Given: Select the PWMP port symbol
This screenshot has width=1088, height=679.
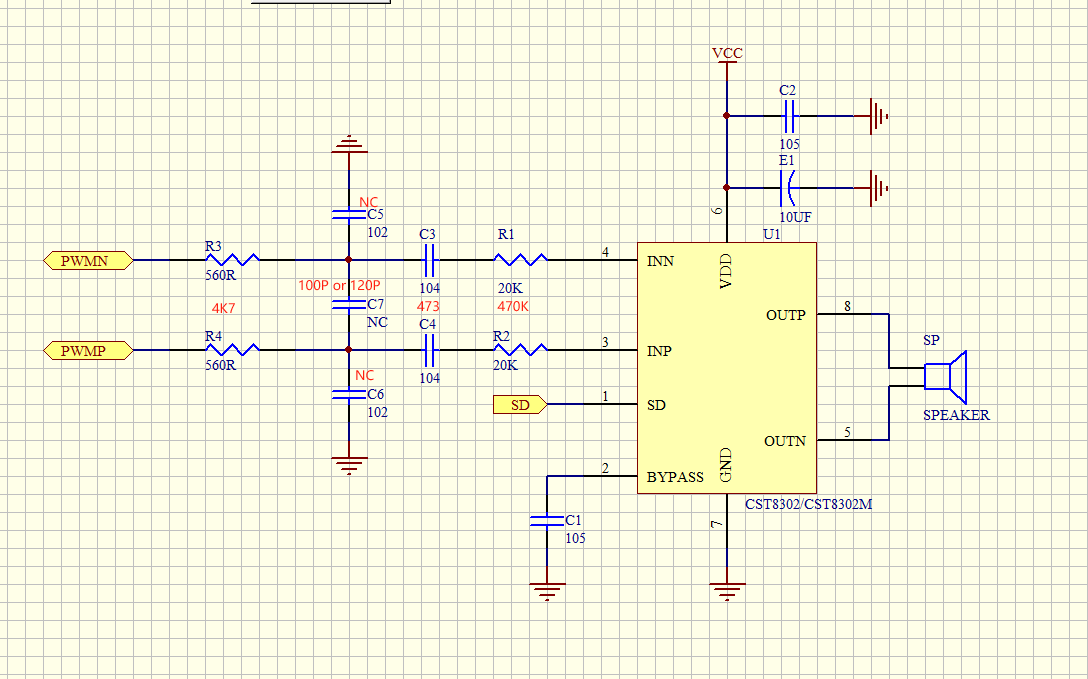Looking at the screenshot, I should [x=88, y=350].
